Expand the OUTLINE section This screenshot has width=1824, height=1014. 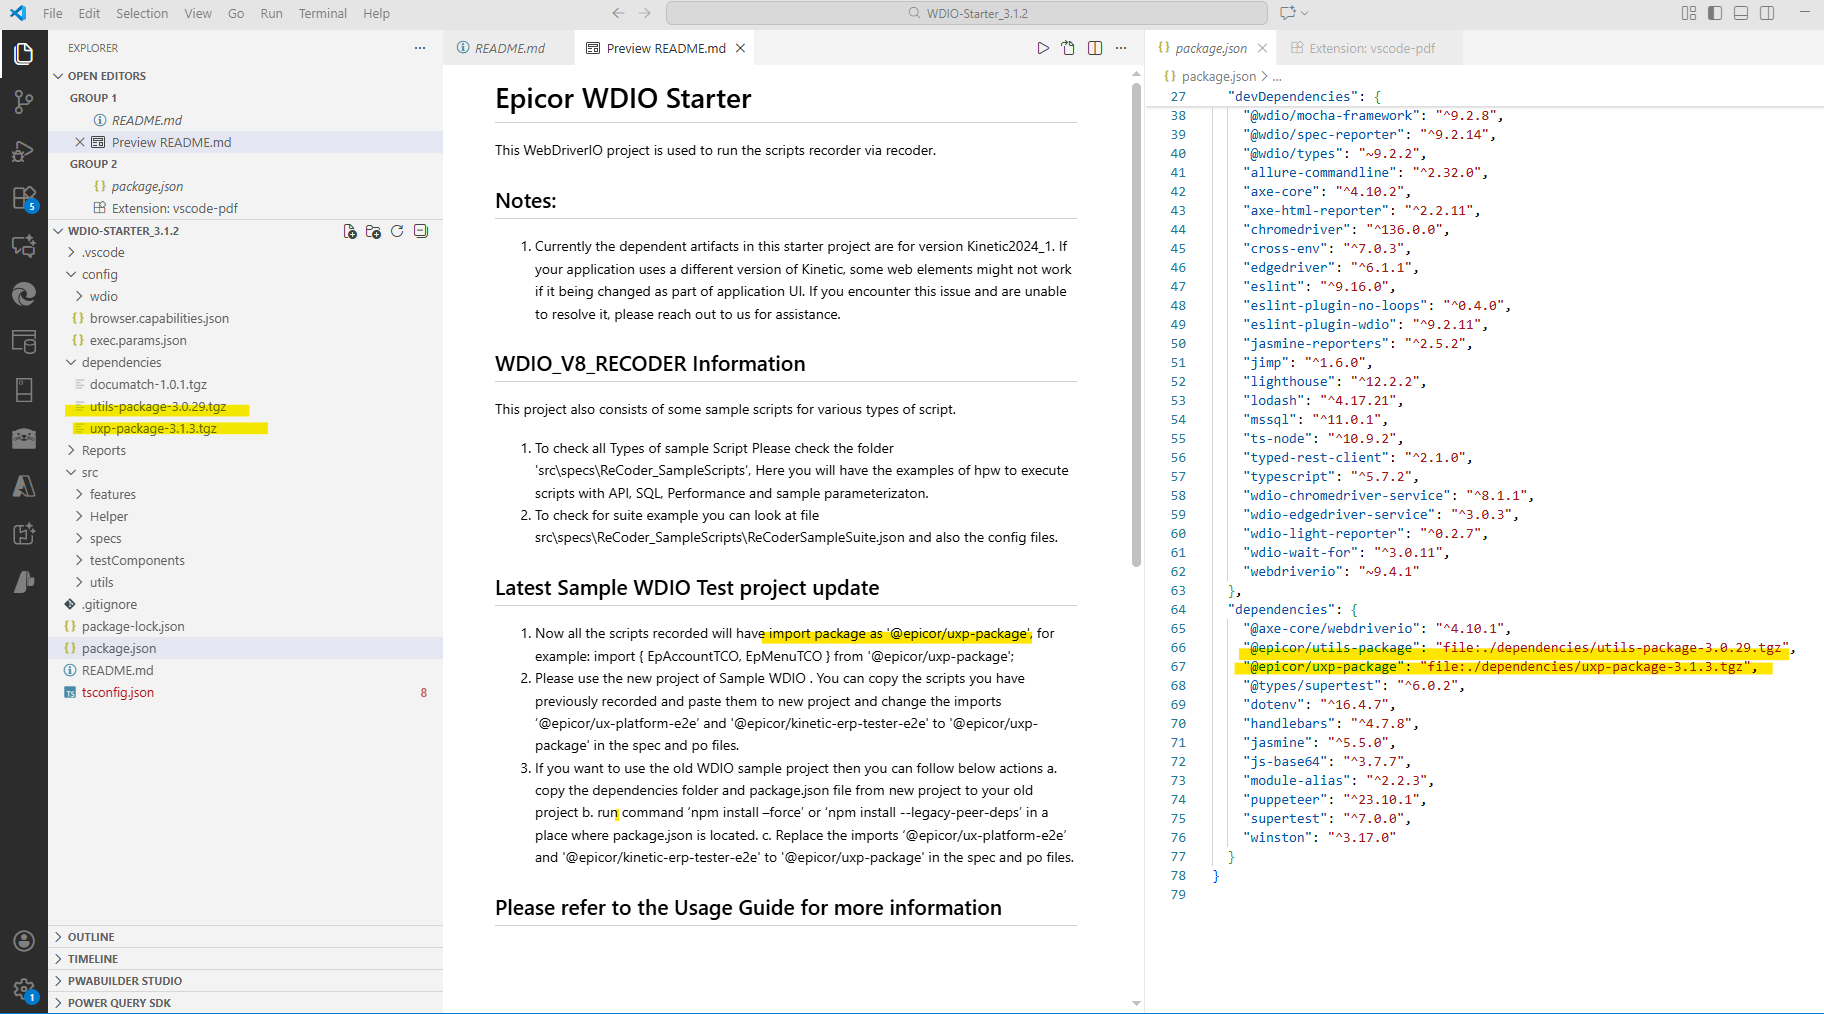click(91, 937)
